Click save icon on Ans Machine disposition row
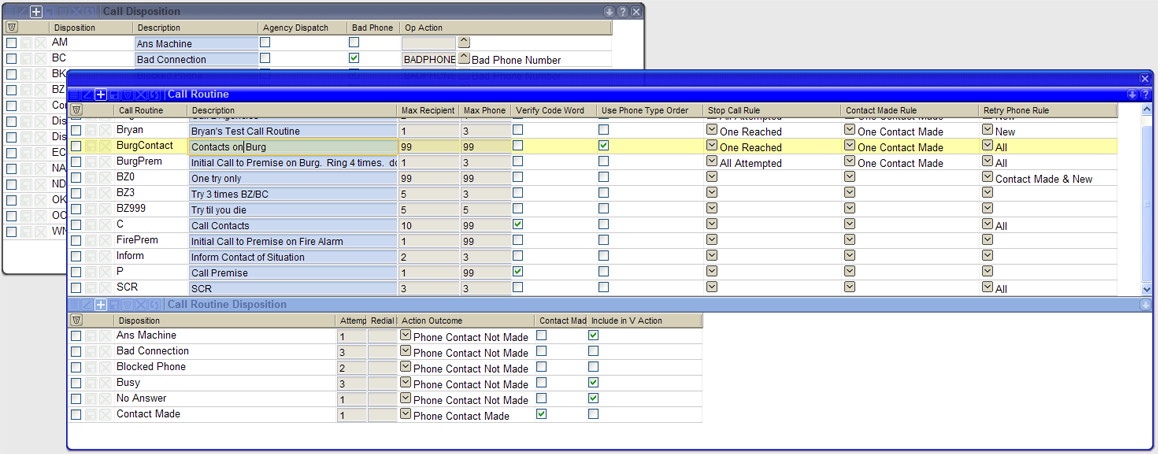 point(90,336)
